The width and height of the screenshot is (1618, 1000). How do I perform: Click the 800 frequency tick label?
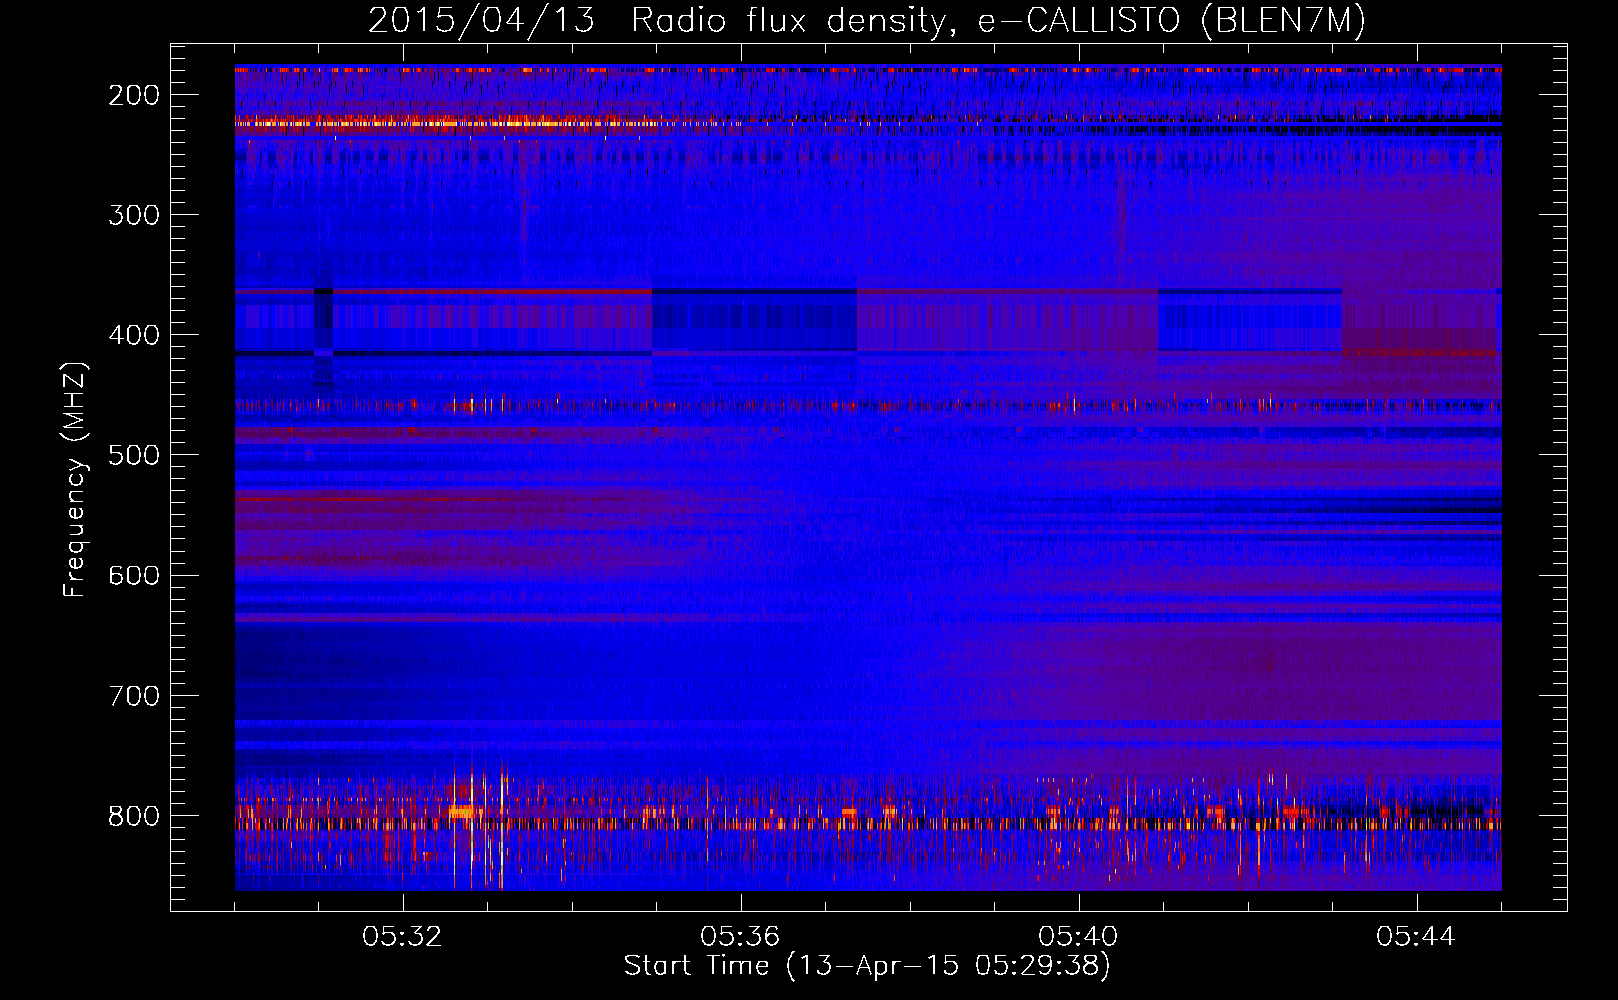click(x=134, y=815)
